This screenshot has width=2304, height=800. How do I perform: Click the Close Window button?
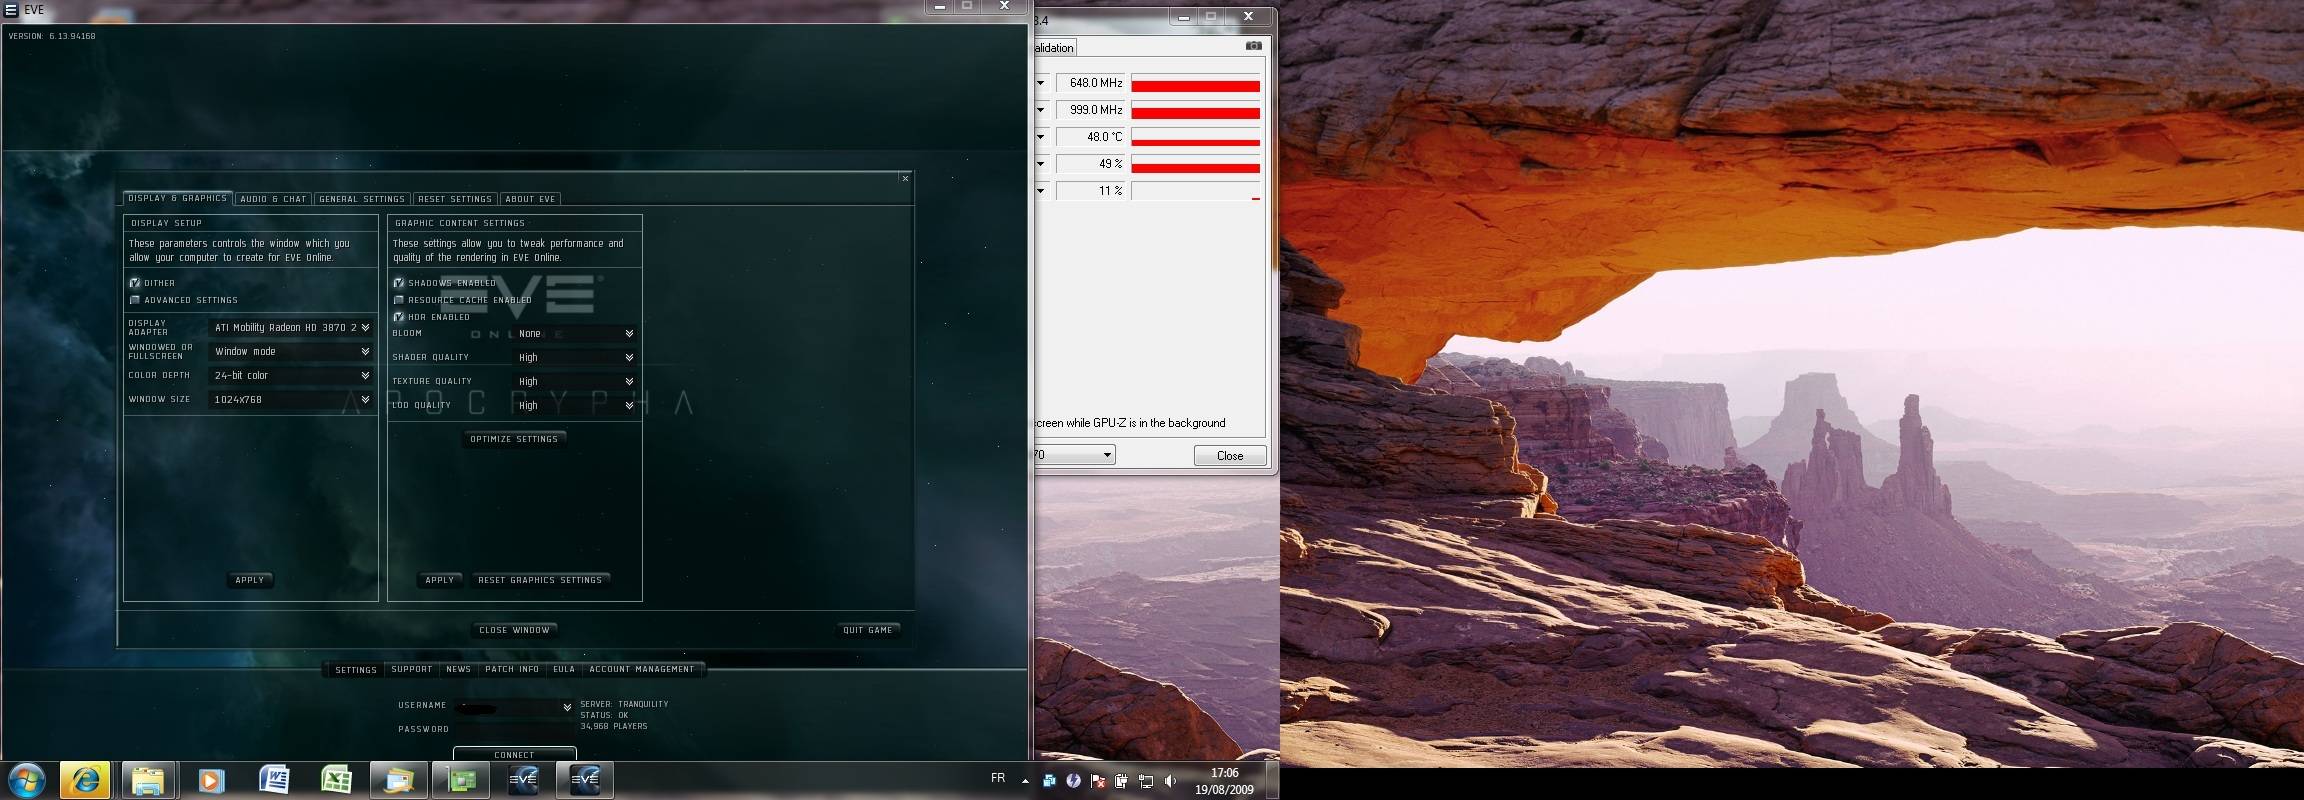(514, 630)
